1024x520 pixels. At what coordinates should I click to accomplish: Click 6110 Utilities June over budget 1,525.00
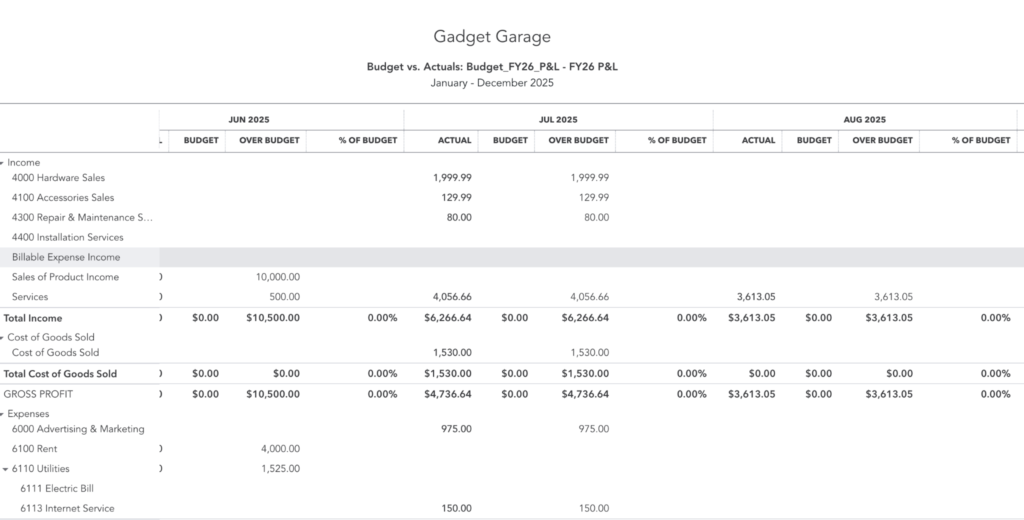point(281,469)
